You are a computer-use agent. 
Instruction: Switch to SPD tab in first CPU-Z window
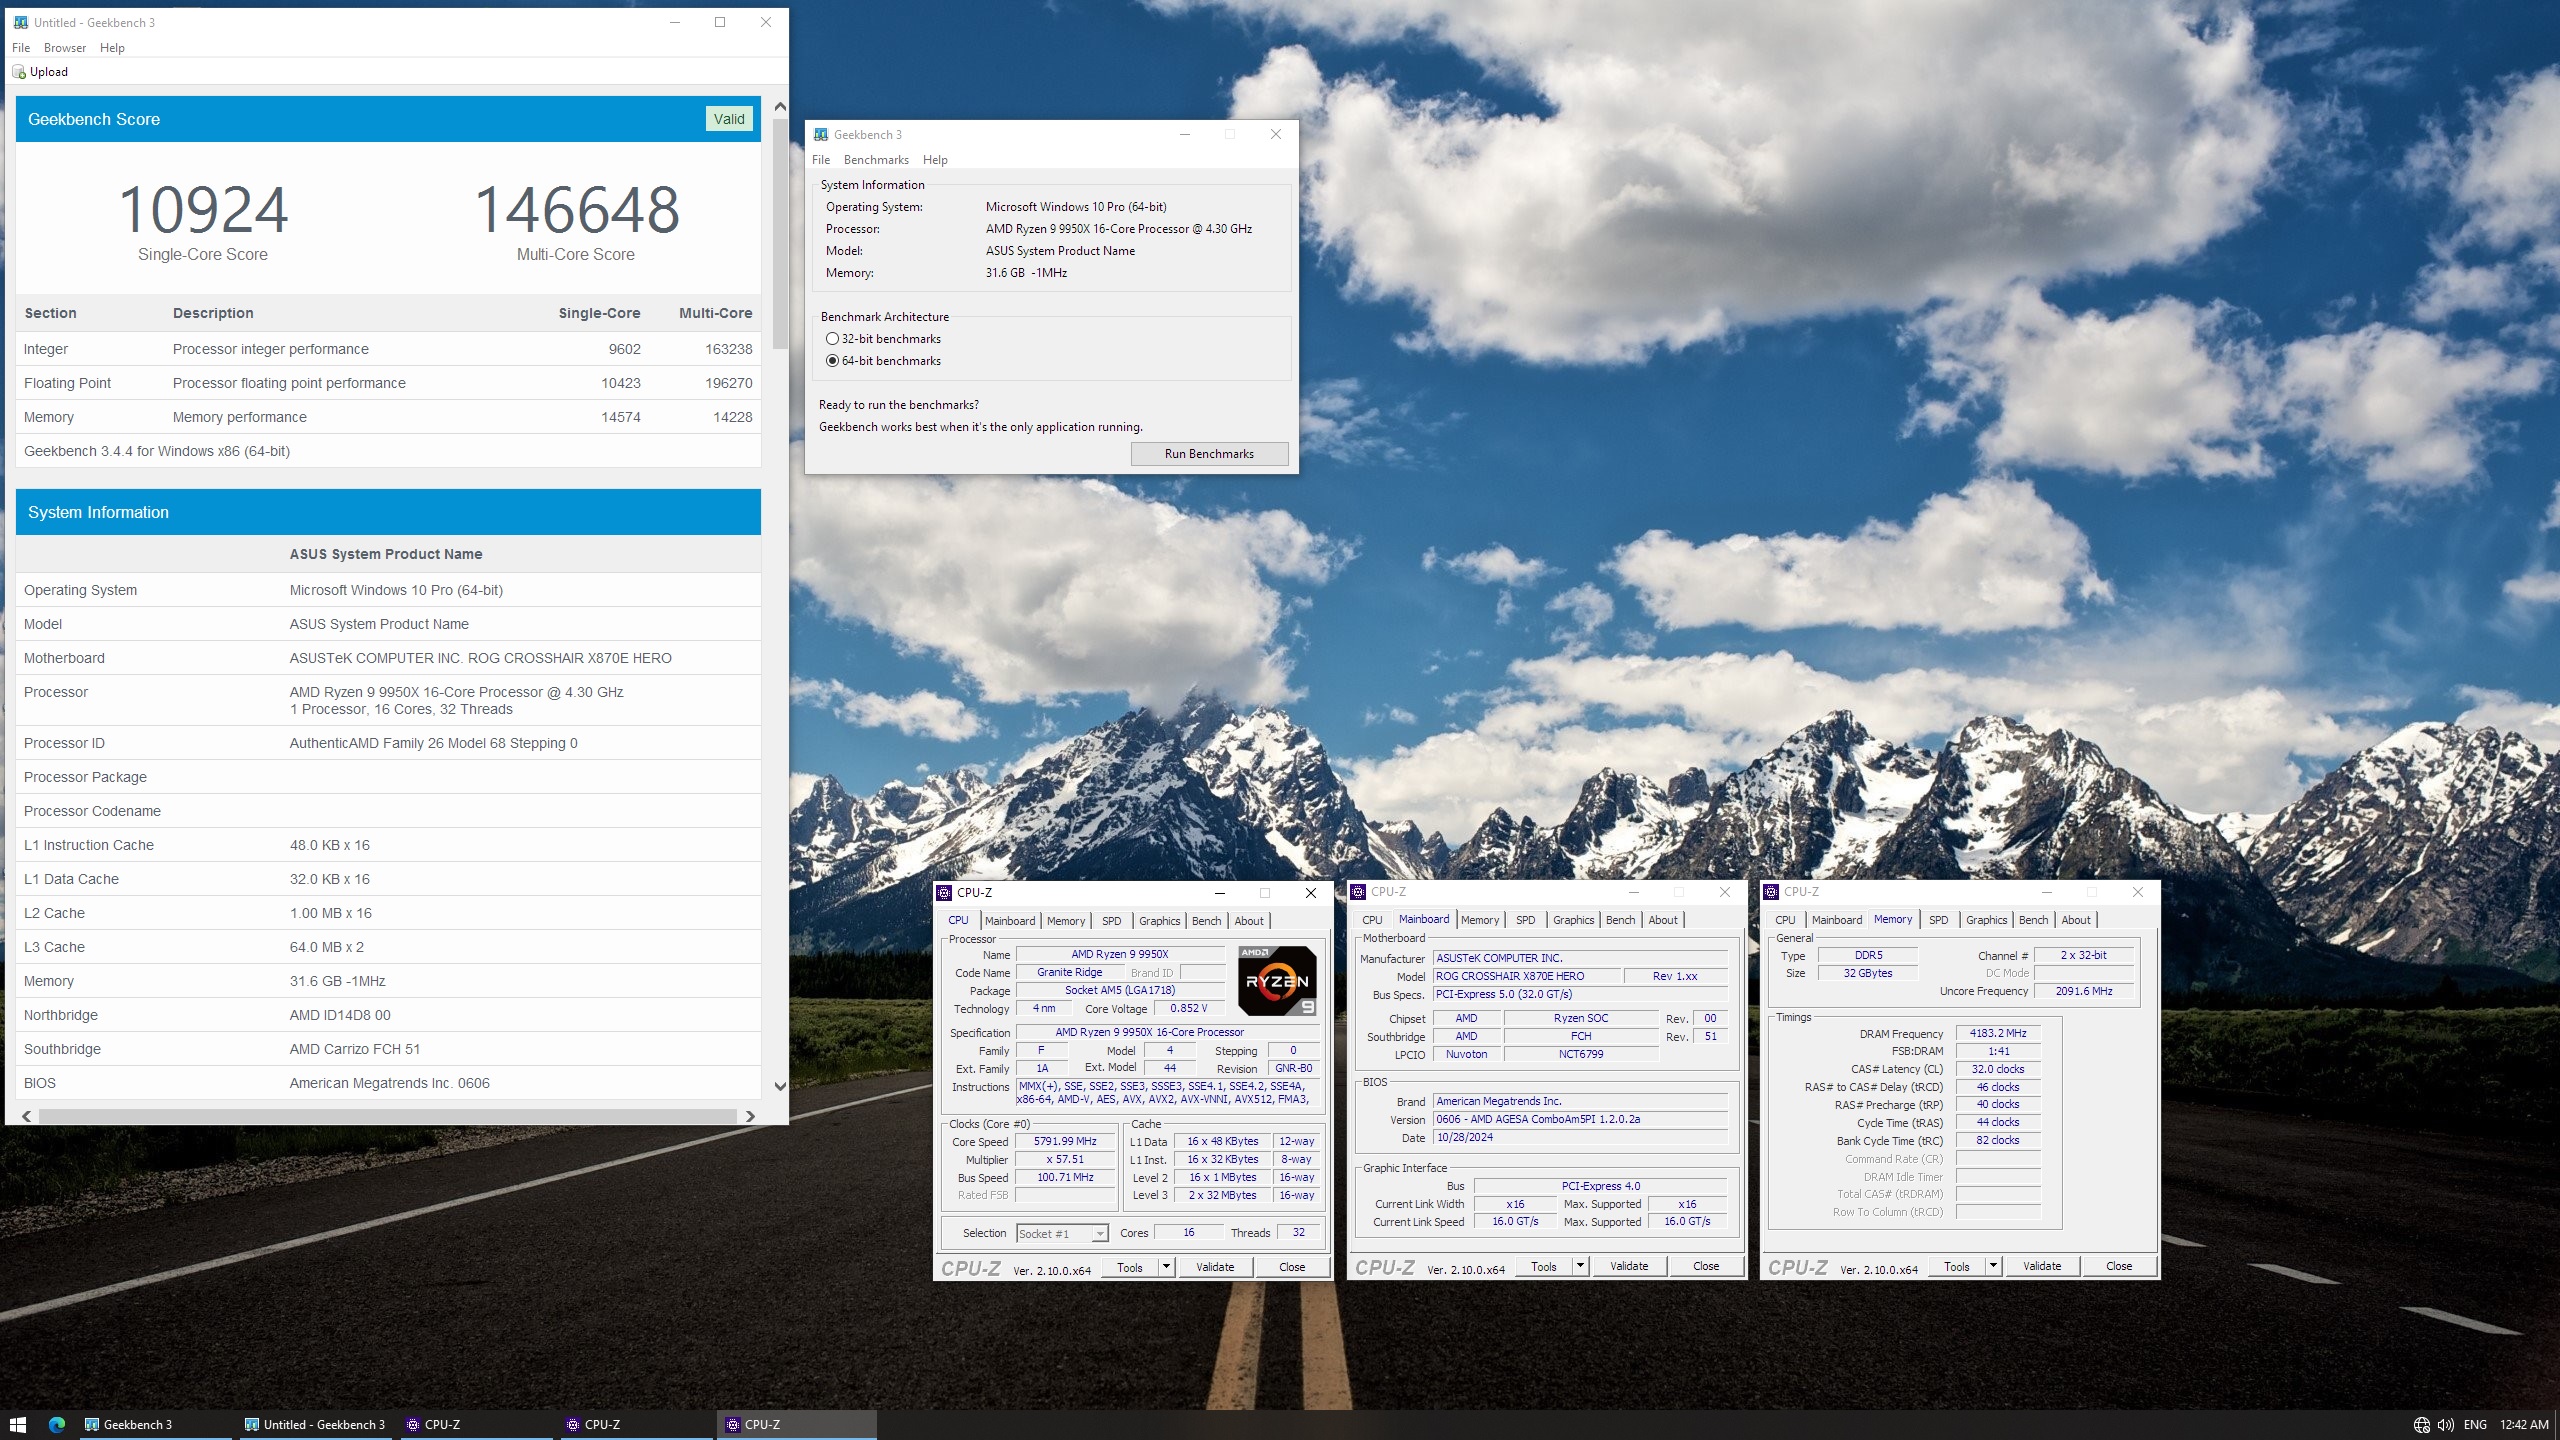tap(1111, 921)
